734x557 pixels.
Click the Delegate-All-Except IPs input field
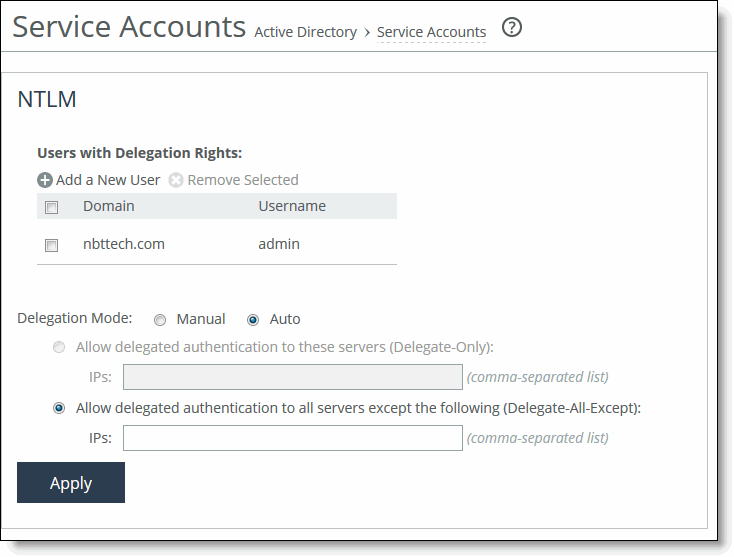point(292,438)
